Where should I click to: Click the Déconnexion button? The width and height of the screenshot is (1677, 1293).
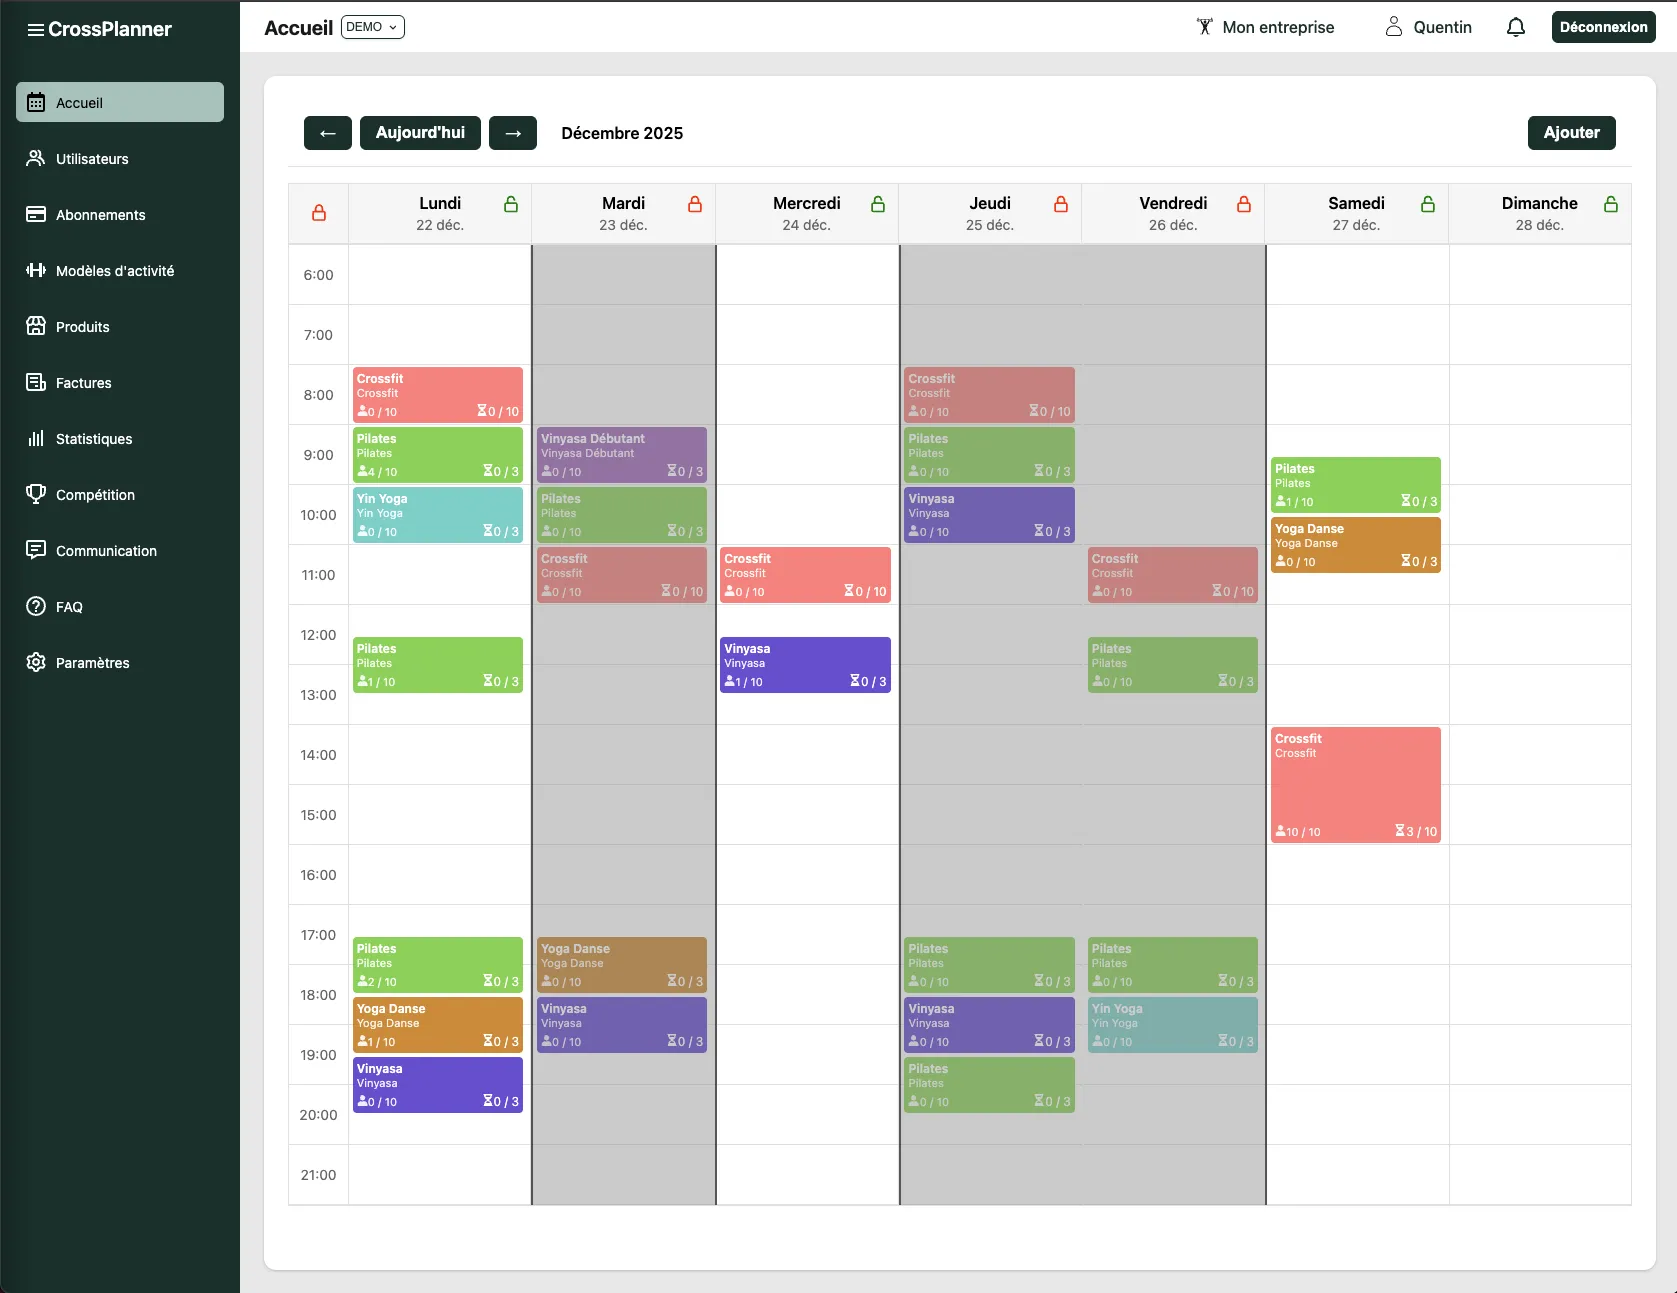click(x=1603, y=27)
